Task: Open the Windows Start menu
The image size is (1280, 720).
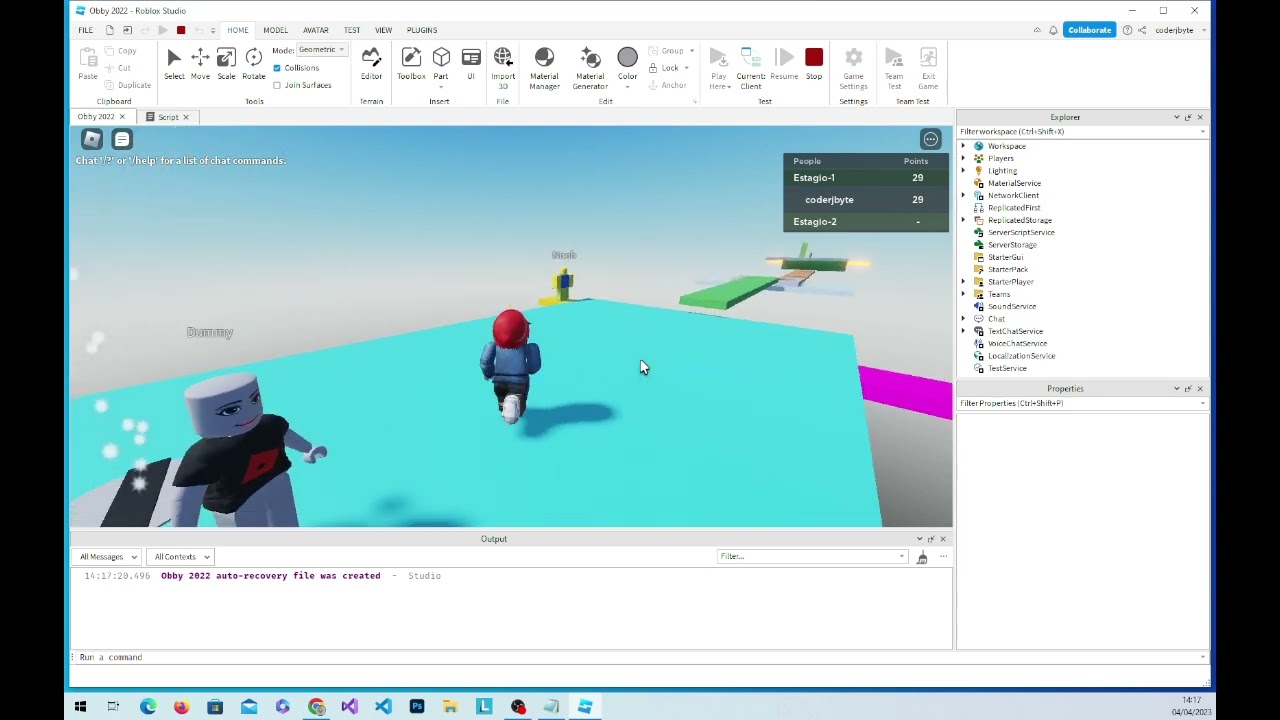Action: point(80,707)
